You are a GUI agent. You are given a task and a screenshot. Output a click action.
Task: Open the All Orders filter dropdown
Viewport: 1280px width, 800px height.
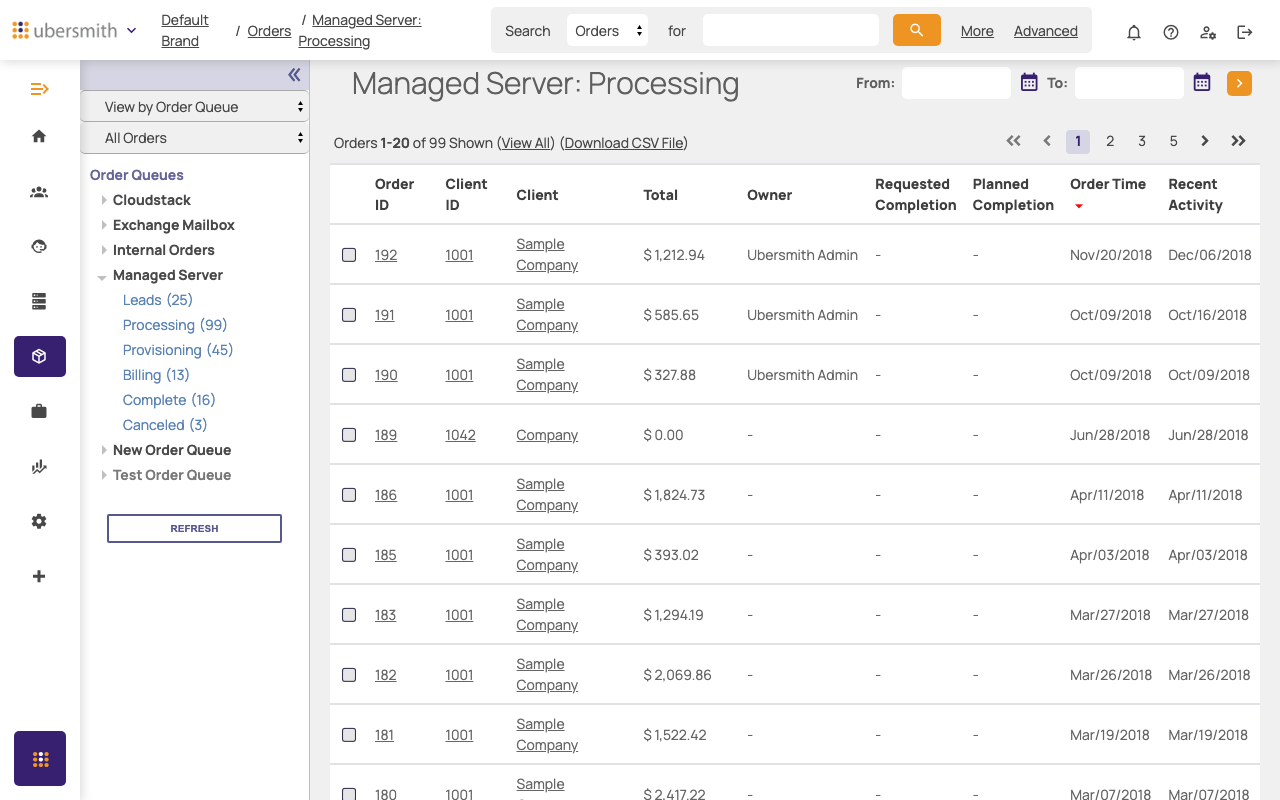coord(194,138)
